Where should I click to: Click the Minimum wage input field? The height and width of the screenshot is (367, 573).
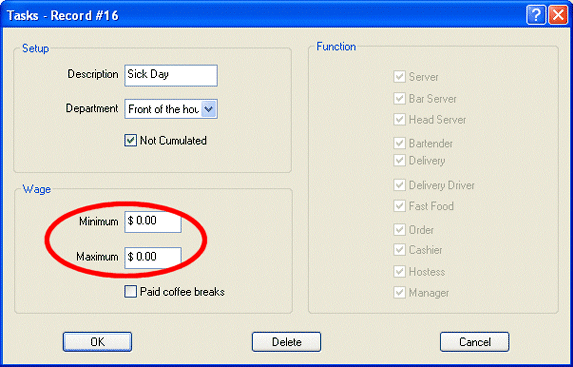(153, 222)
